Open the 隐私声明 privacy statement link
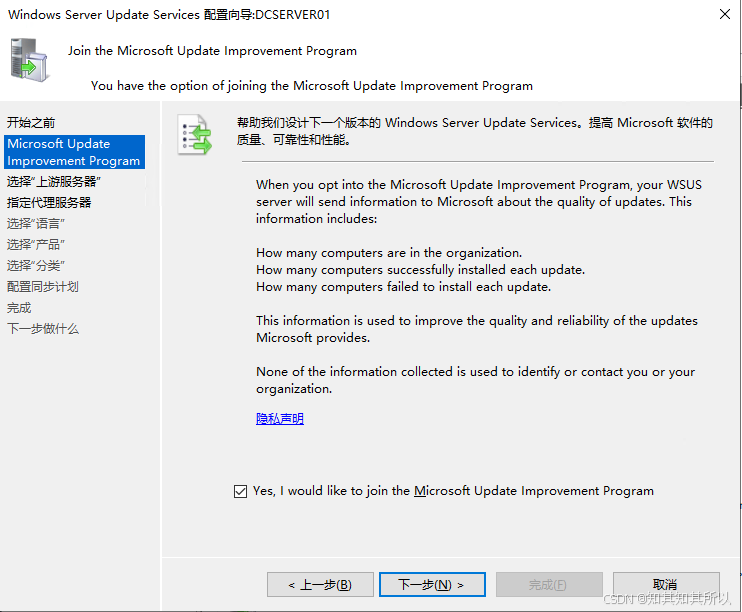The width and height of the screenshot is (742, 612). (280, 418)
